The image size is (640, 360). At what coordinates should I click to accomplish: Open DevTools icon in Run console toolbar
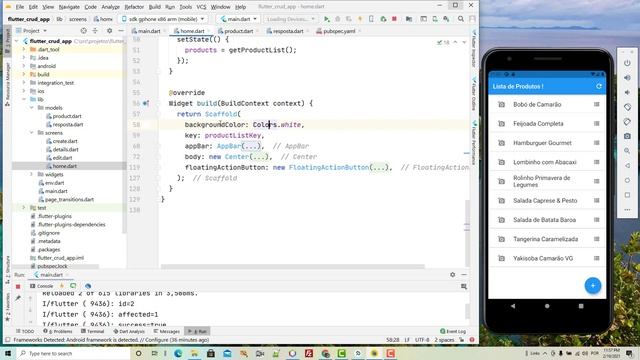click(x=88, y=286)
